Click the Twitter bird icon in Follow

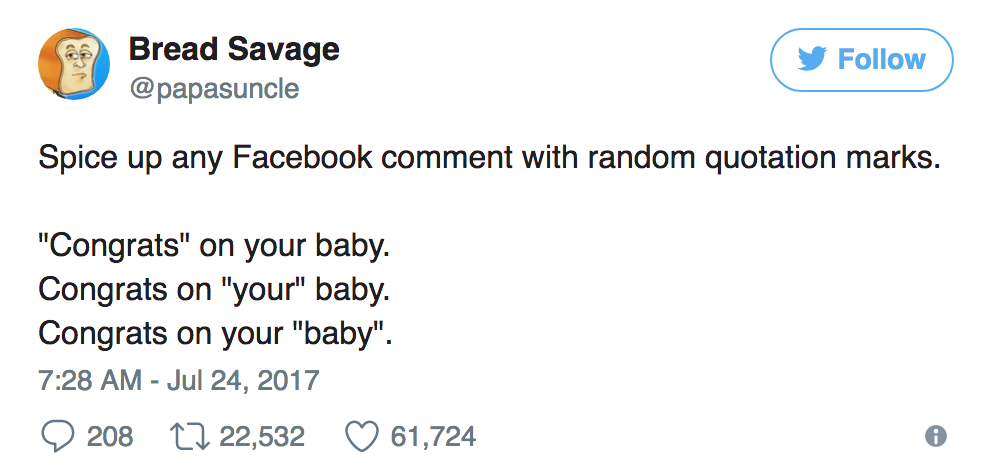(x=814, y=60)
